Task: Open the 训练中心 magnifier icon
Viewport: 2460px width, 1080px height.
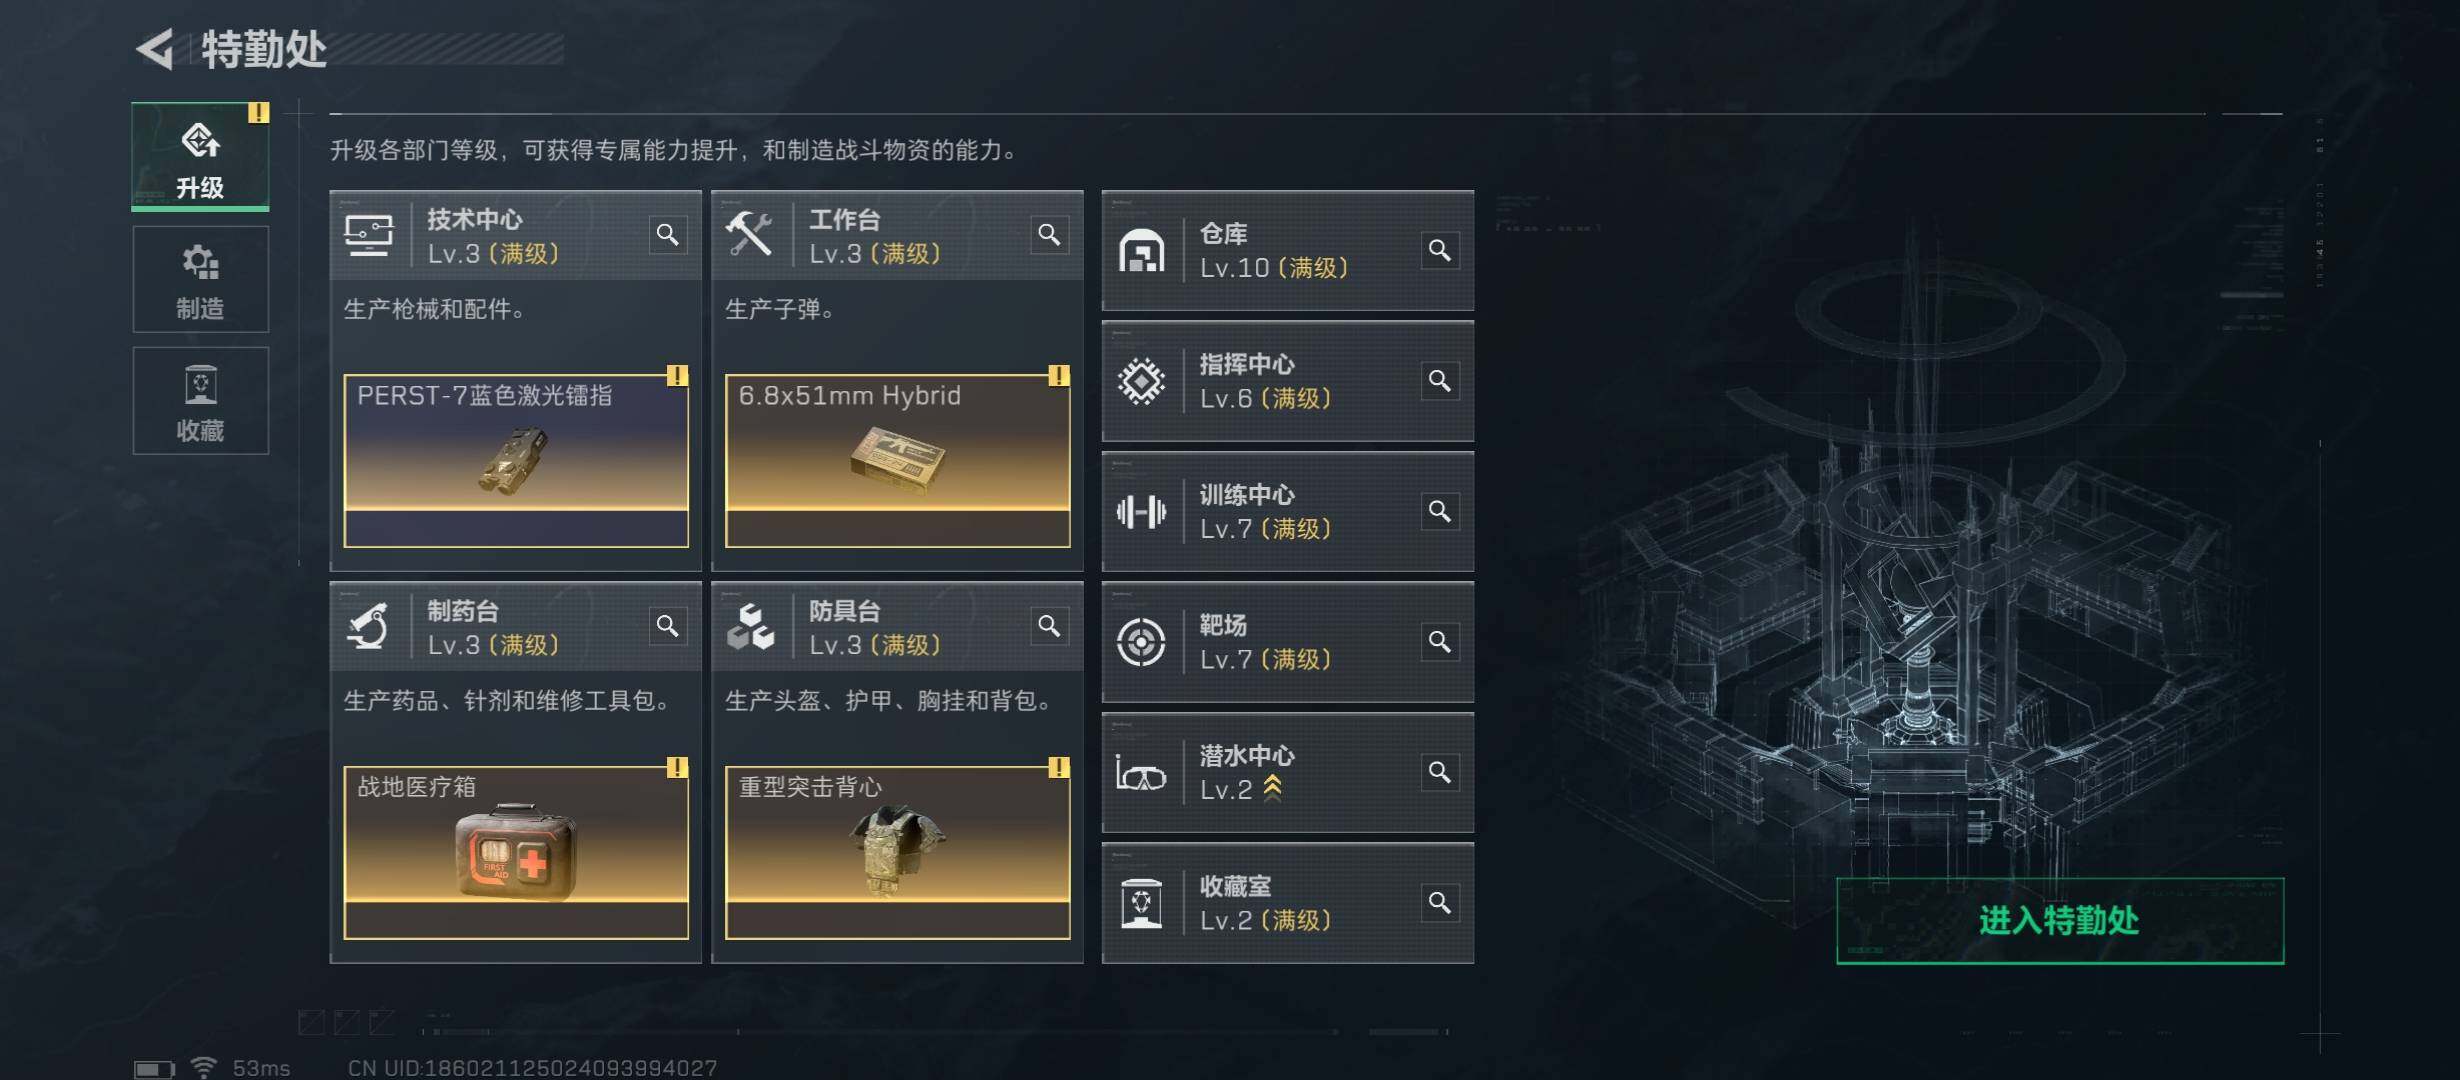Action: click(x=1440, y=511)
